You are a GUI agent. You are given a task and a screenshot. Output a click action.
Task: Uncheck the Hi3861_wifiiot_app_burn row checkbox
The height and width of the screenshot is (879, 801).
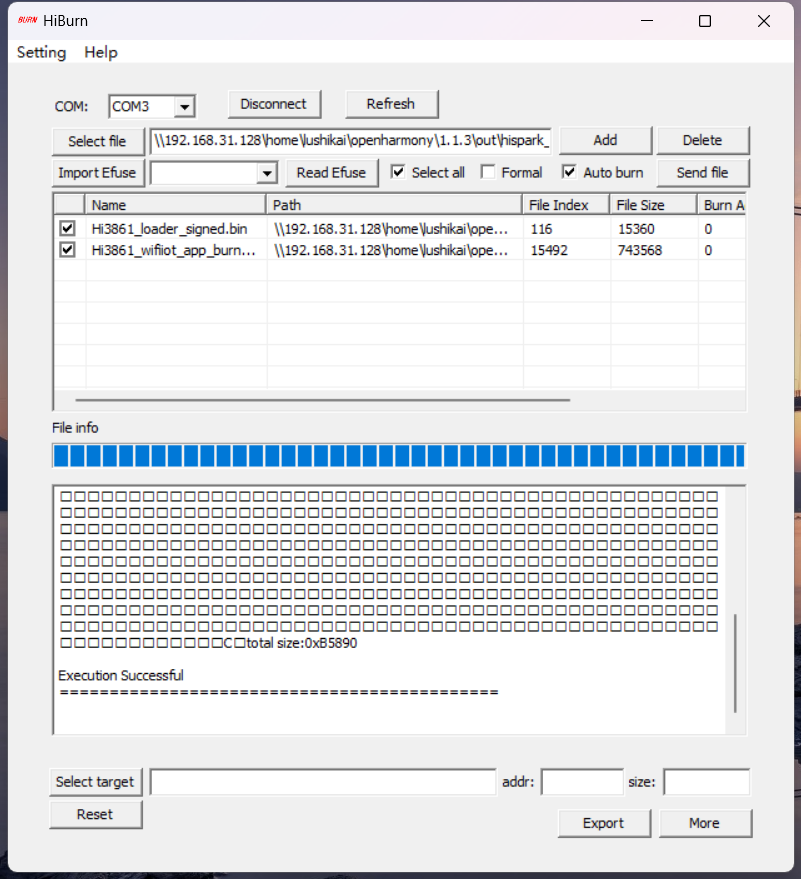67,249
